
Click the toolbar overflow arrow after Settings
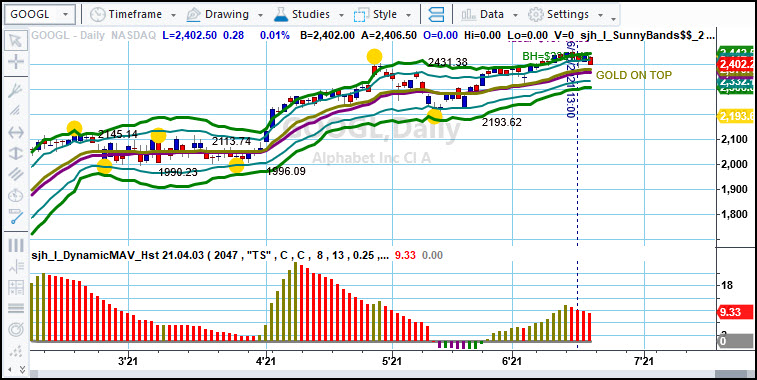613,18
